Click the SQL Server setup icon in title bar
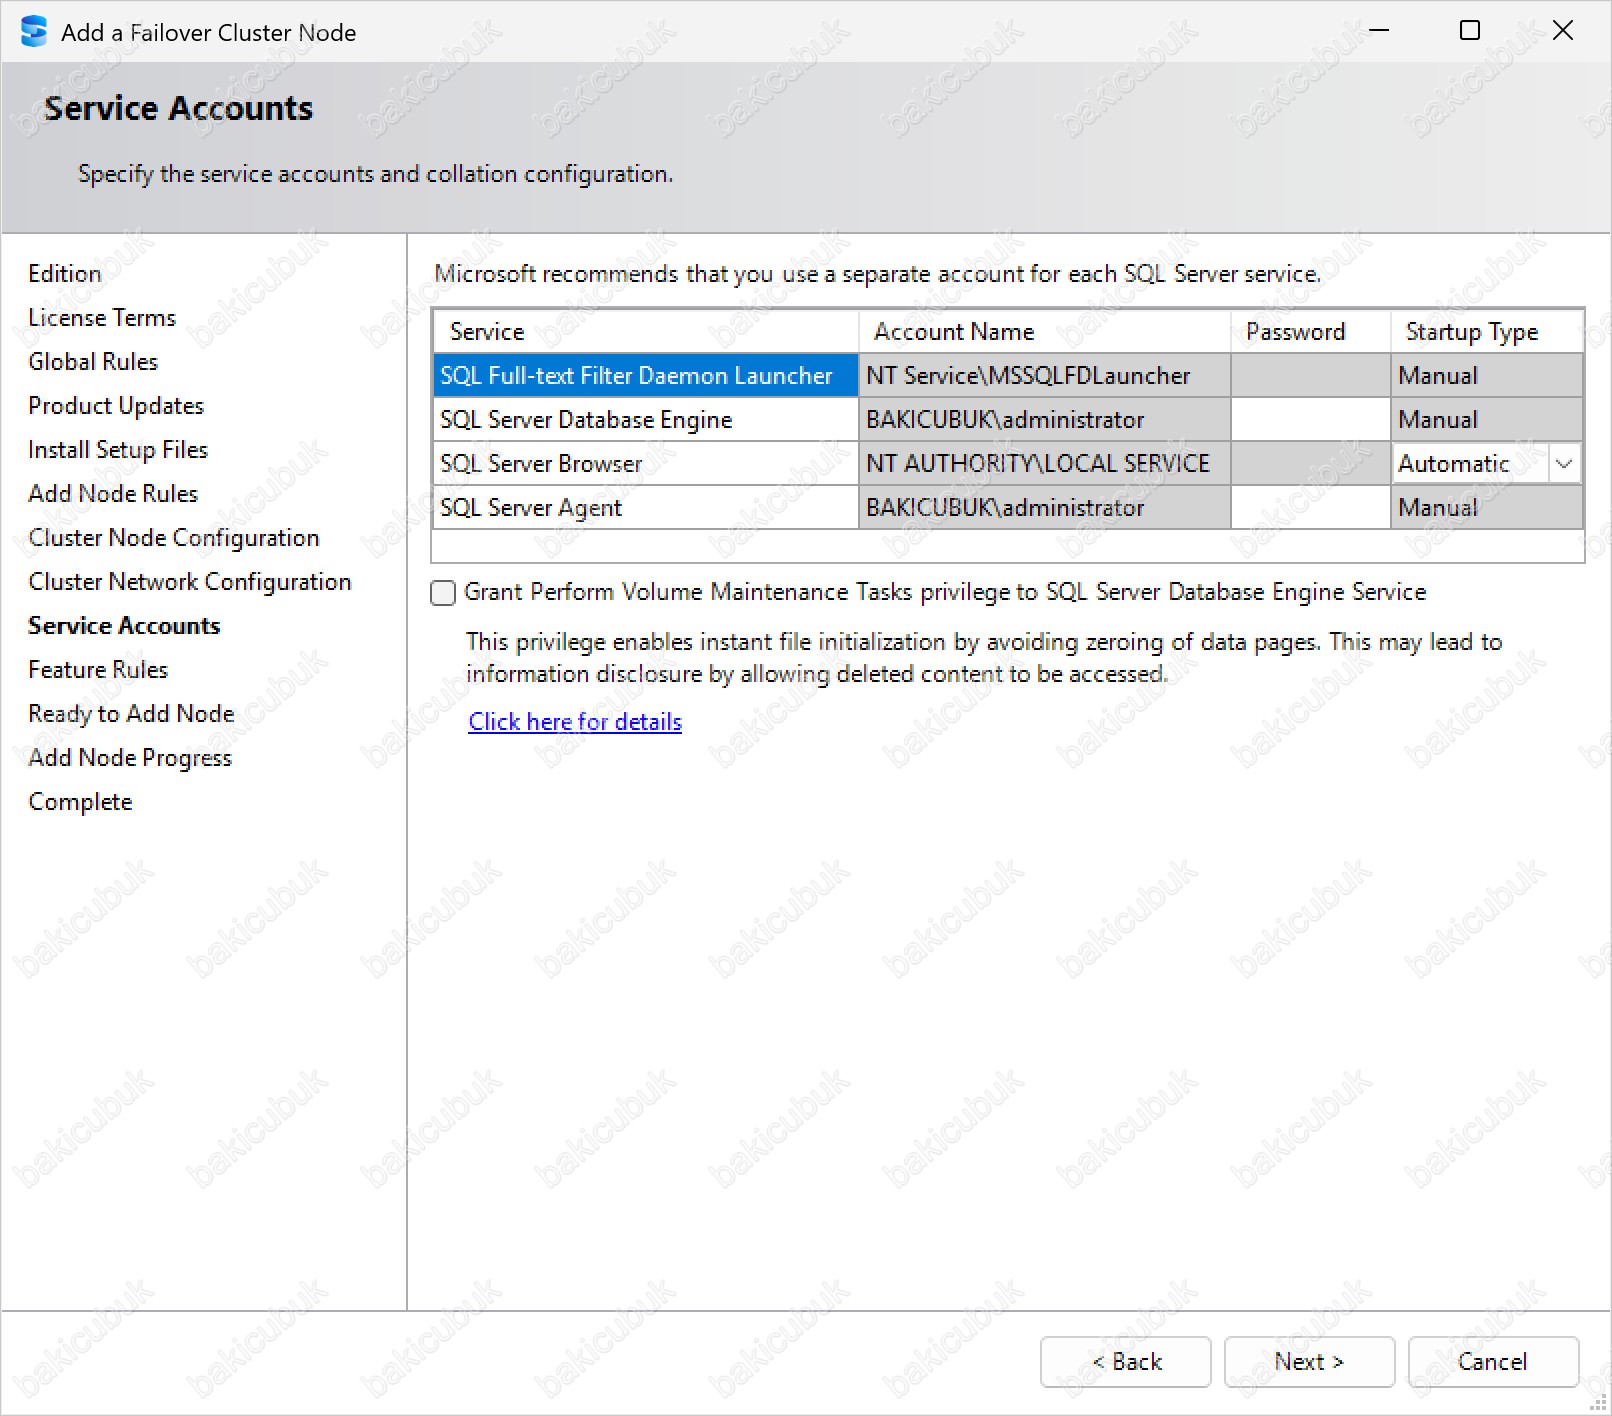The width and height of the screenshot is (1612, 1416). [34, 32]
